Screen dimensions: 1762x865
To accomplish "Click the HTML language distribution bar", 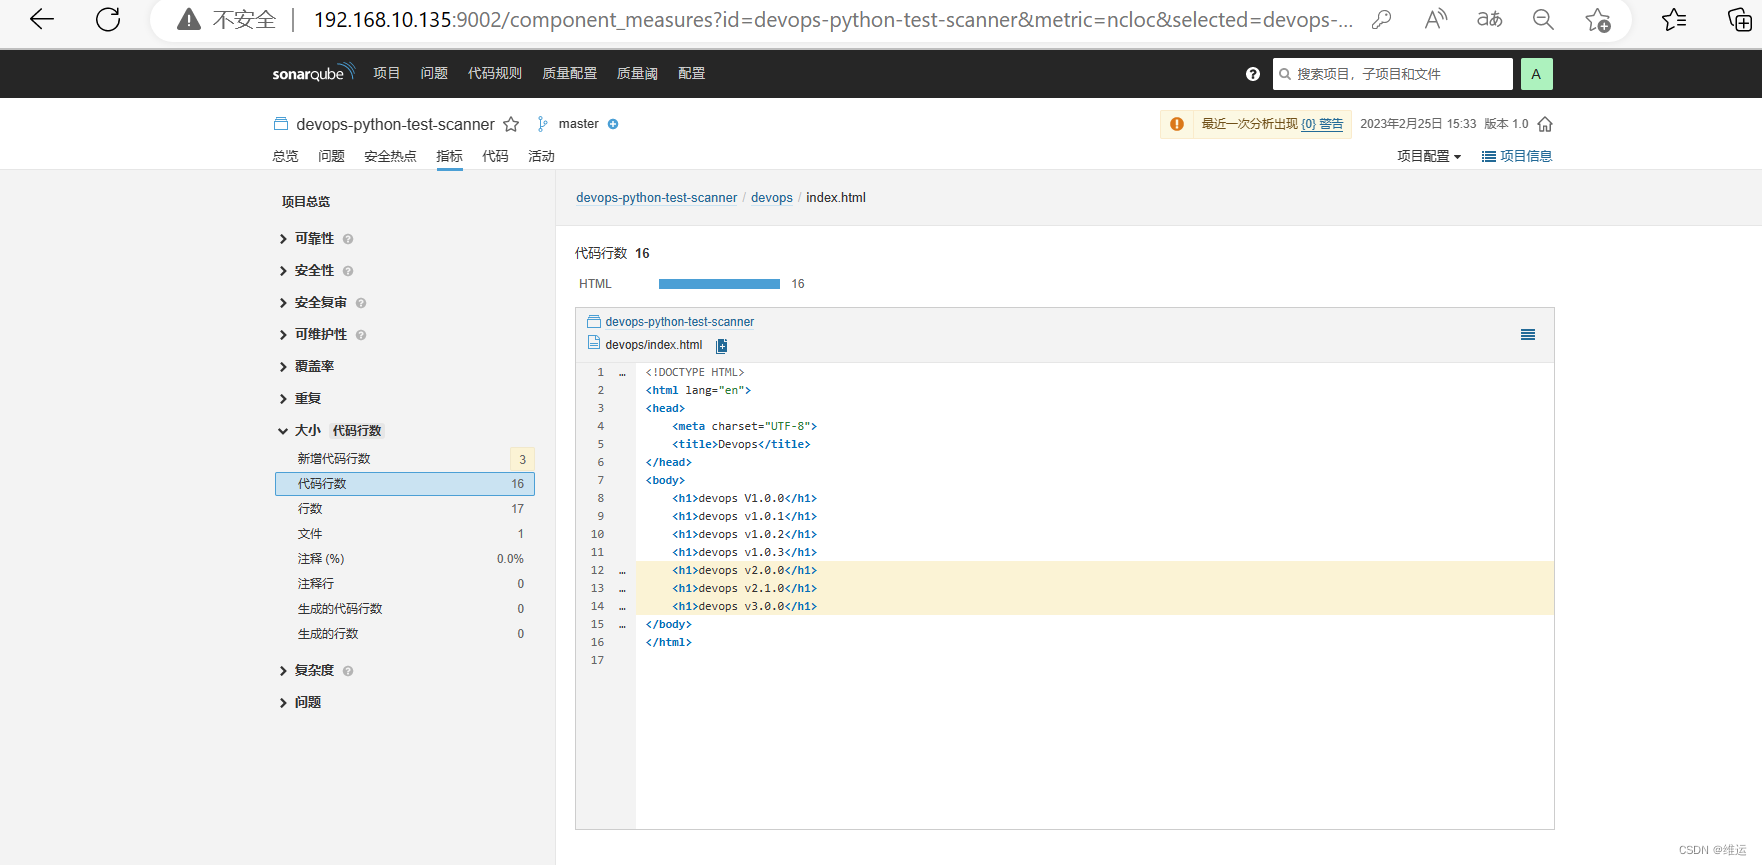I will point(719,284).
